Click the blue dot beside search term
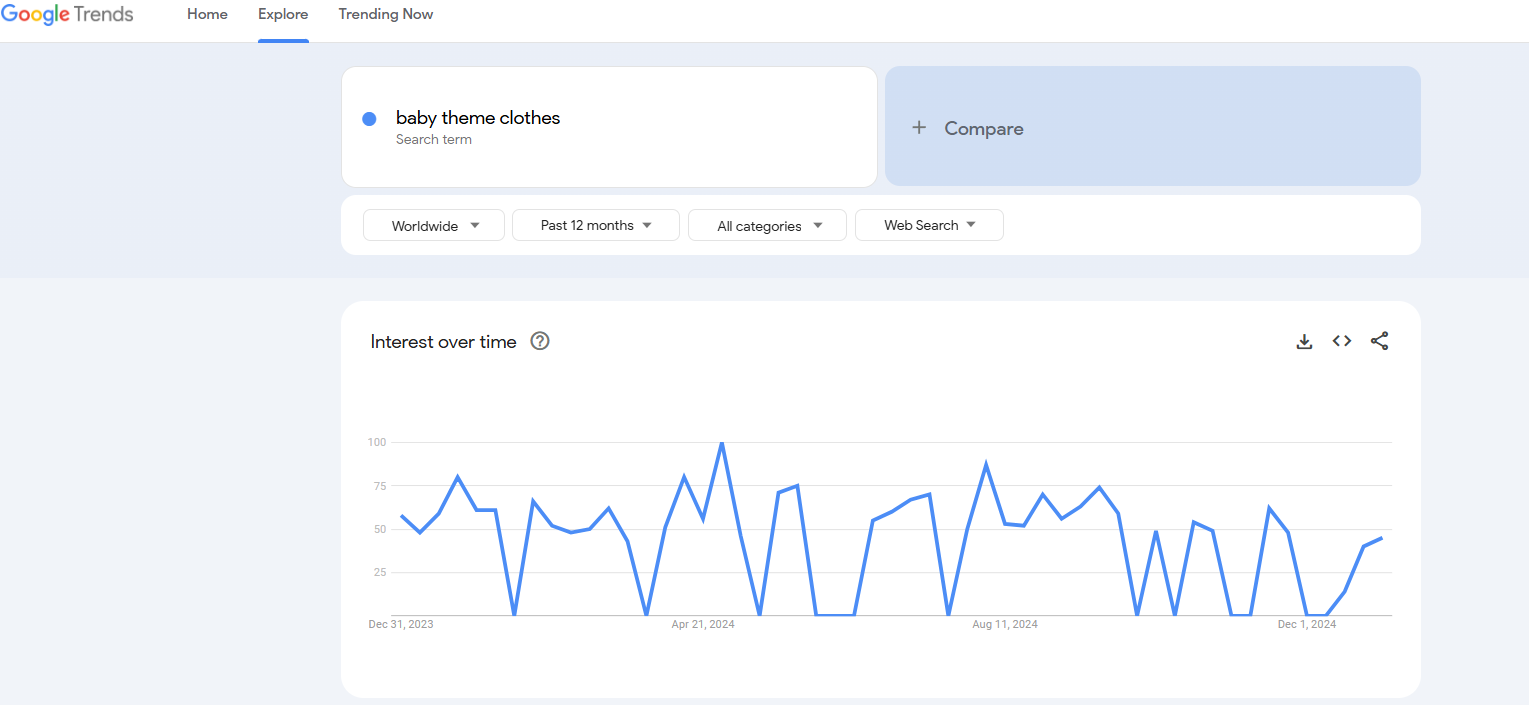 (369, 119)
